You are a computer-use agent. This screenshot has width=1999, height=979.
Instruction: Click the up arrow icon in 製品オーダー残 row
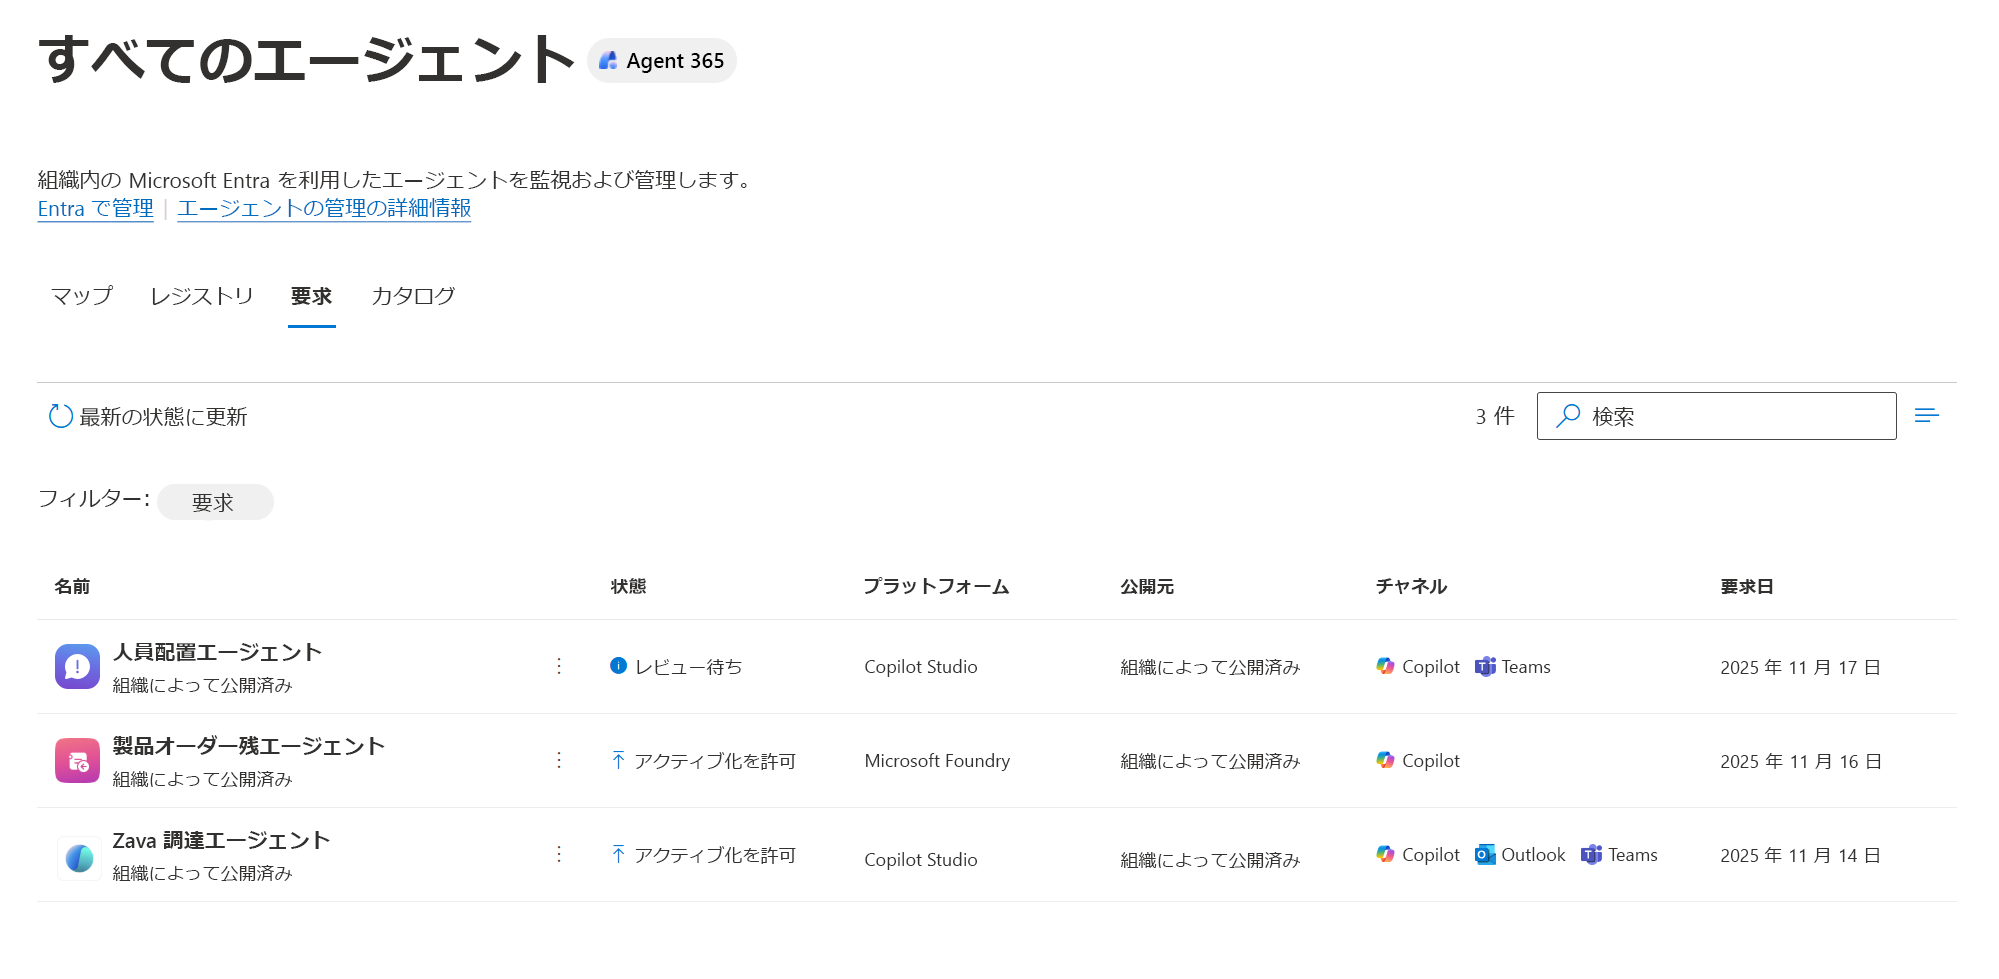click(x=618, y=761)
